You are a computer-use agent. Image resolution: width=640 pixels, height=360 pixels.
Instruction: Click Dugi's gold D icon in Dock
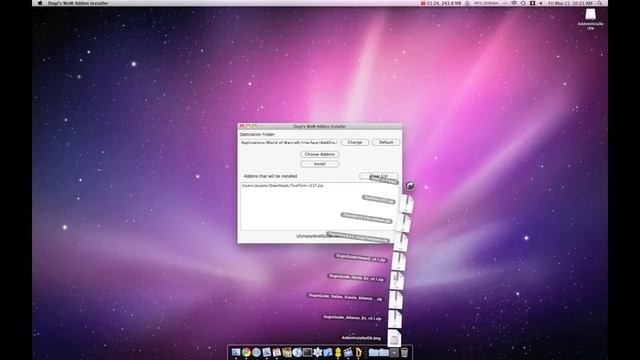358,352
